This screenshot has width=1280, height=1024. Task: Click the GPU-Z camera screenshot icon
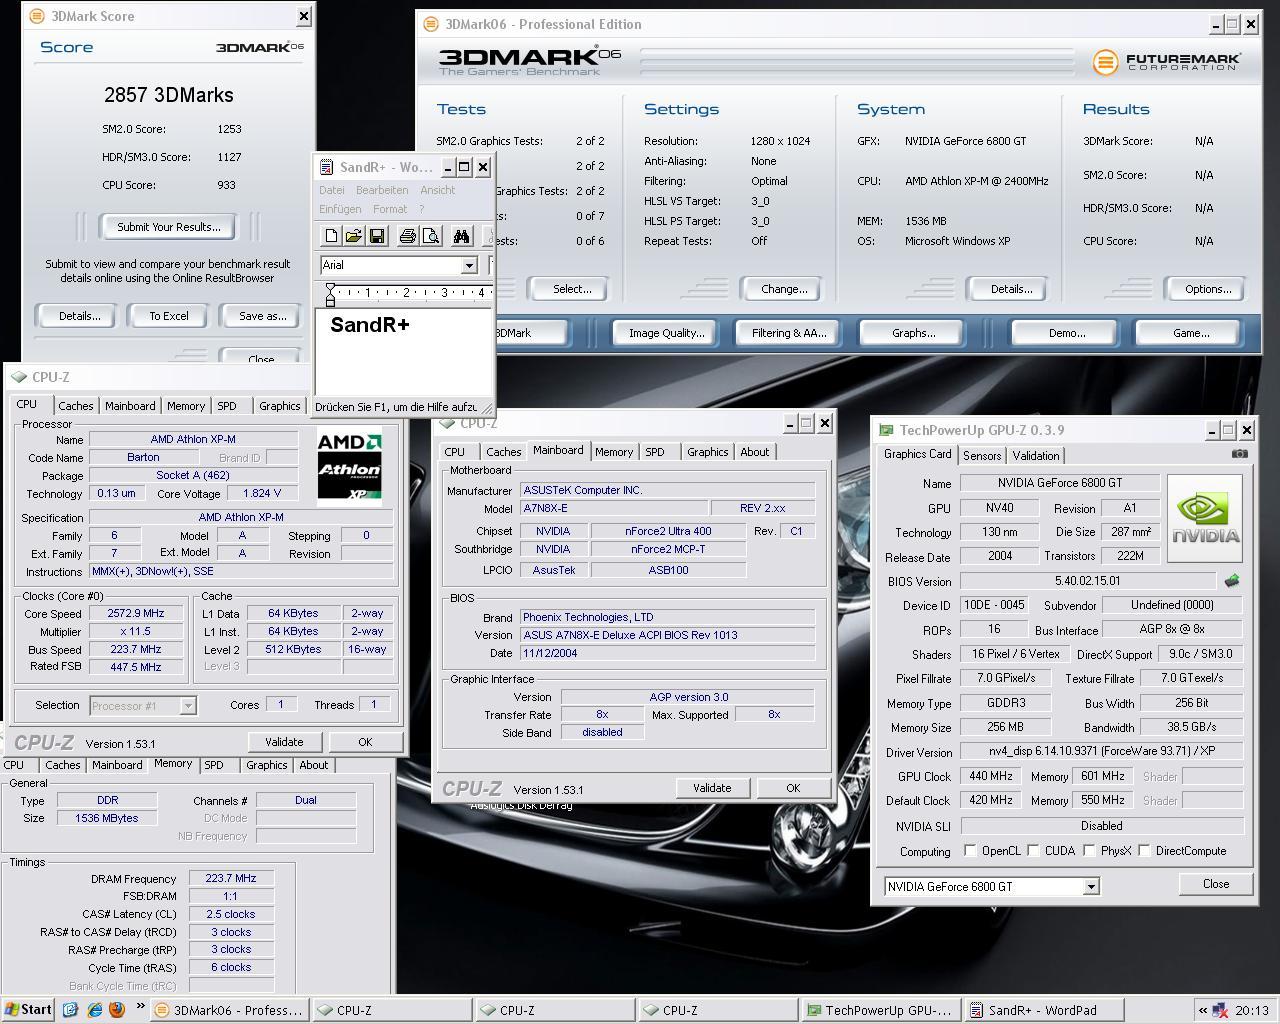pos(1240,453)
